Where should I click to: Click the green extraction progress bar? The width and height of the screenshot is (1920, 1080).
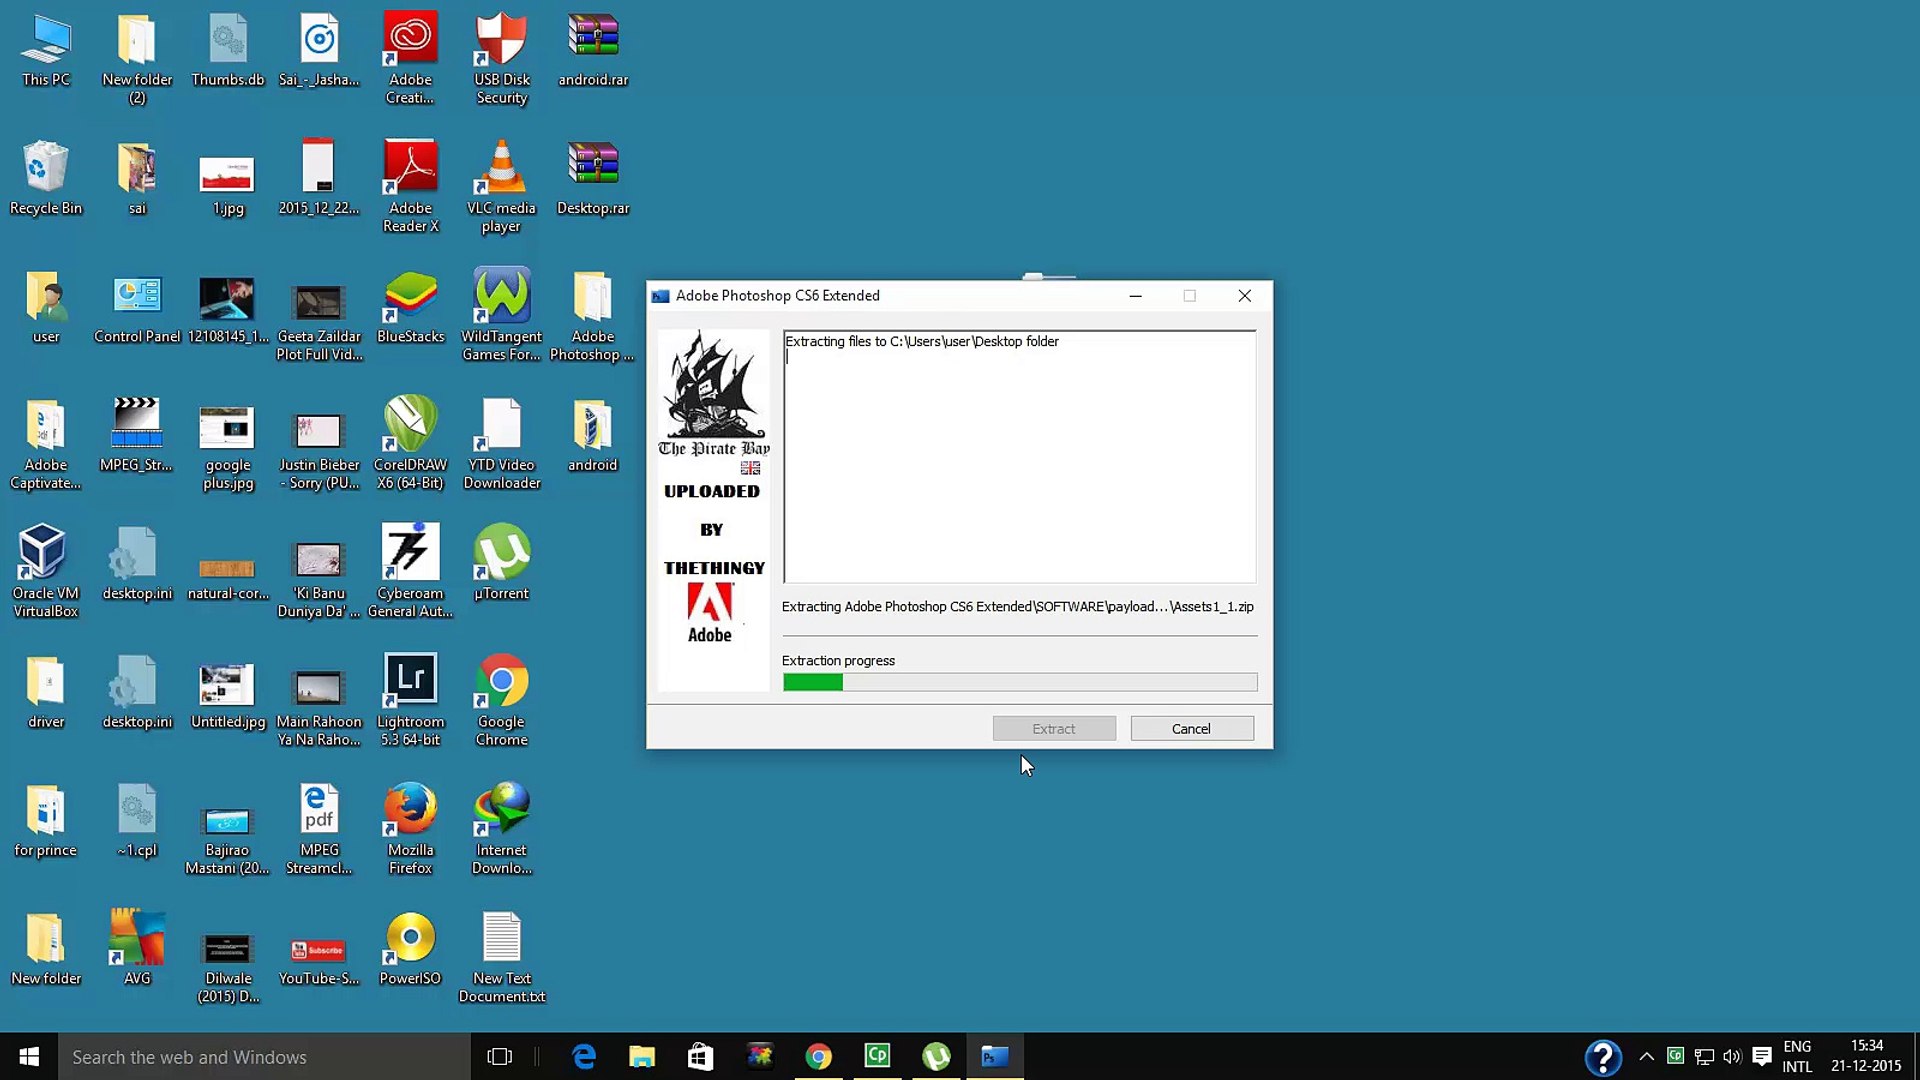click(x=1019, y=682)
